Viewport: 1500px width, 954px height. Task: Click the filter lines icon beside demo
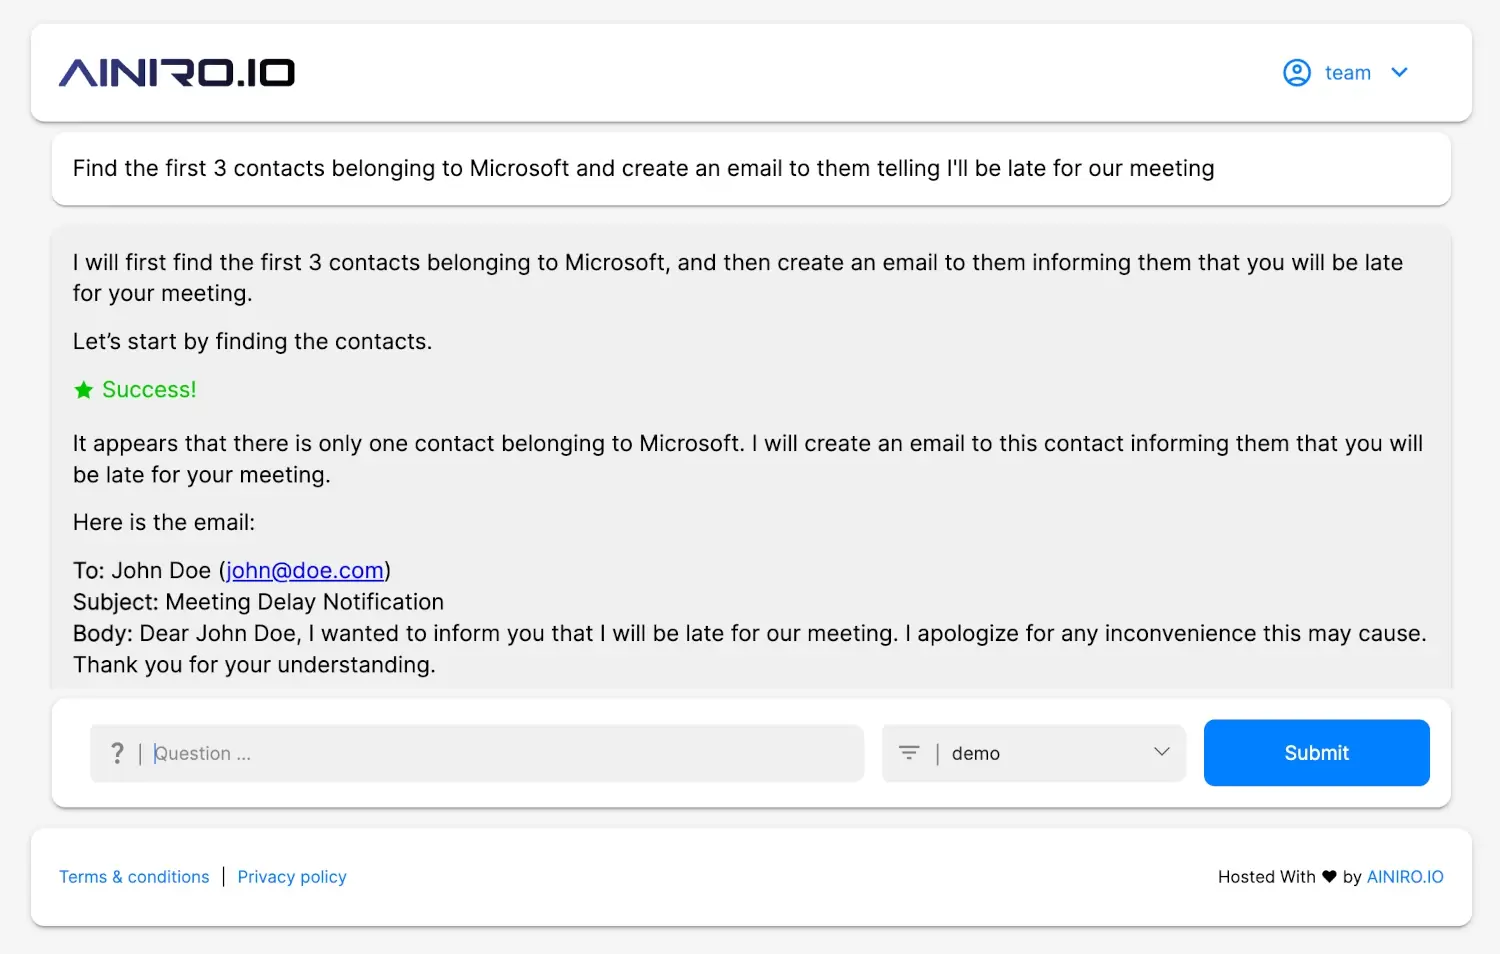point(909,753)
